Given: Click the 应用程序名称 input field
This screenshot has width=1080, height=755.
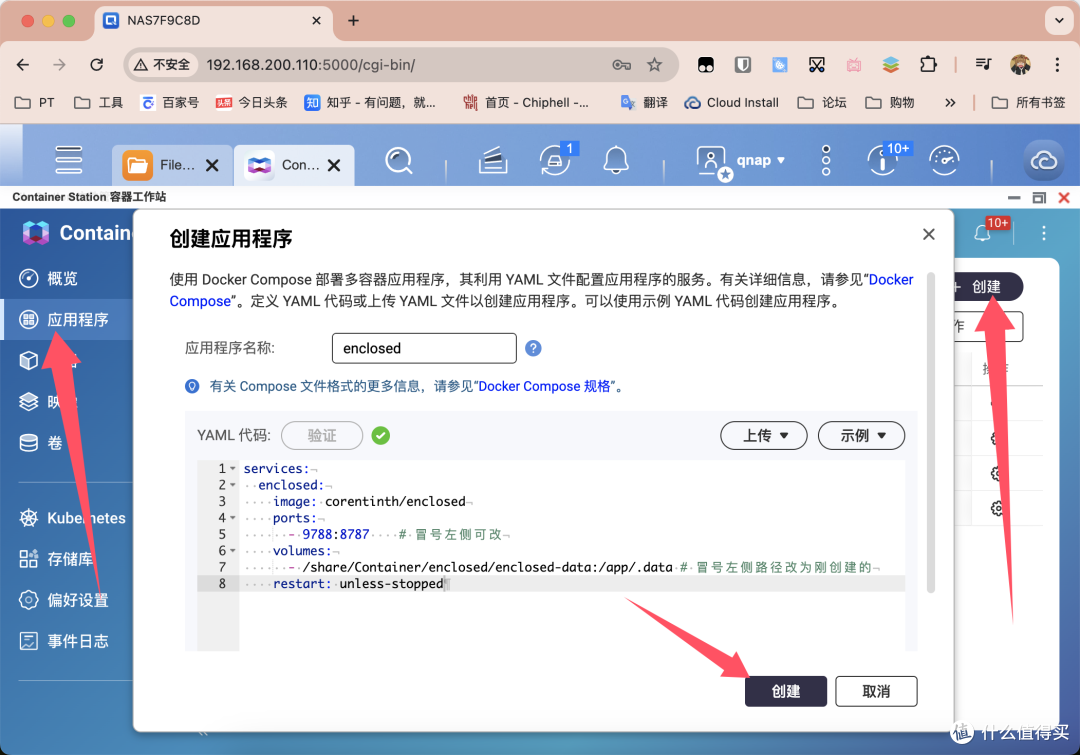Looking at the screenshot, I should [423, 348].
